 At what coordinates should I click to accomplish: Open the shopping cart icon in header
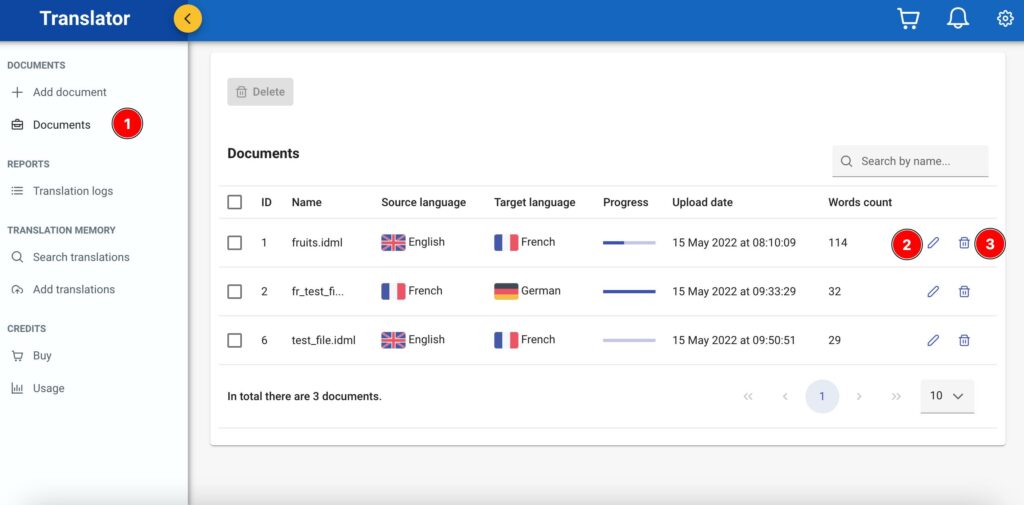click(x=908, y=19)
